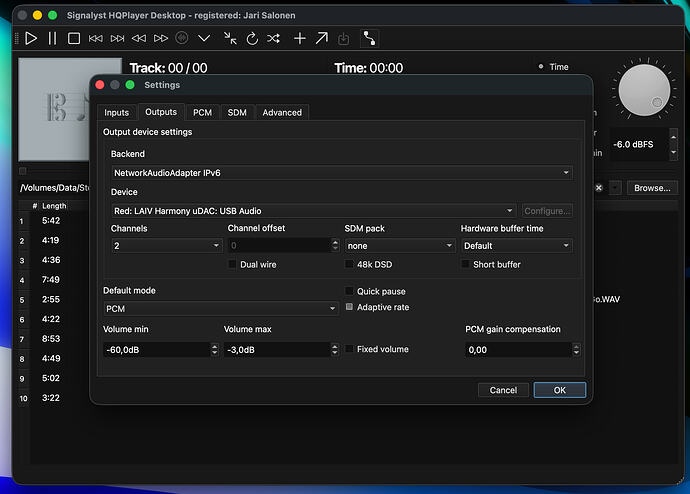Viewport: 690px width, 494px height.
Task: Switch to the Advanced tab
Action: (282, 113)
